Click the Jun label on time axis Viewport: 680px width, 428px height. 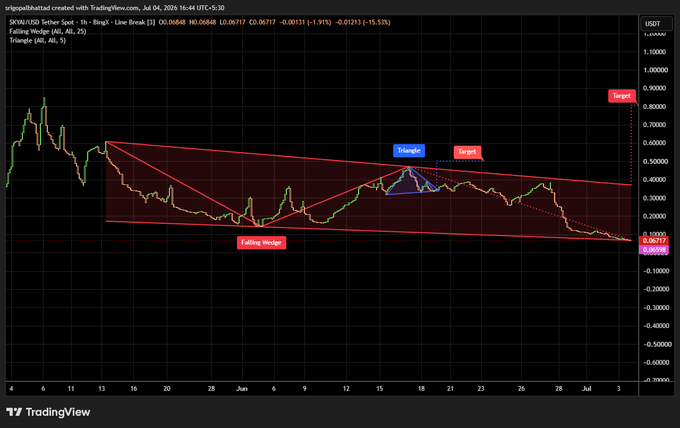(242, 389)
